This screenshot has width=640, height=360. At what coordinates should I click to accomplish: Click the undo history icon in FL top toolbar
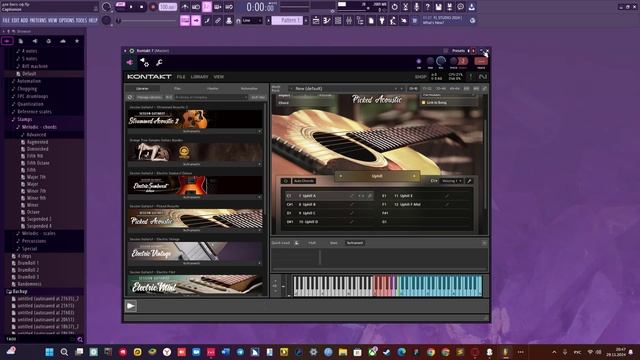point(394,7)
